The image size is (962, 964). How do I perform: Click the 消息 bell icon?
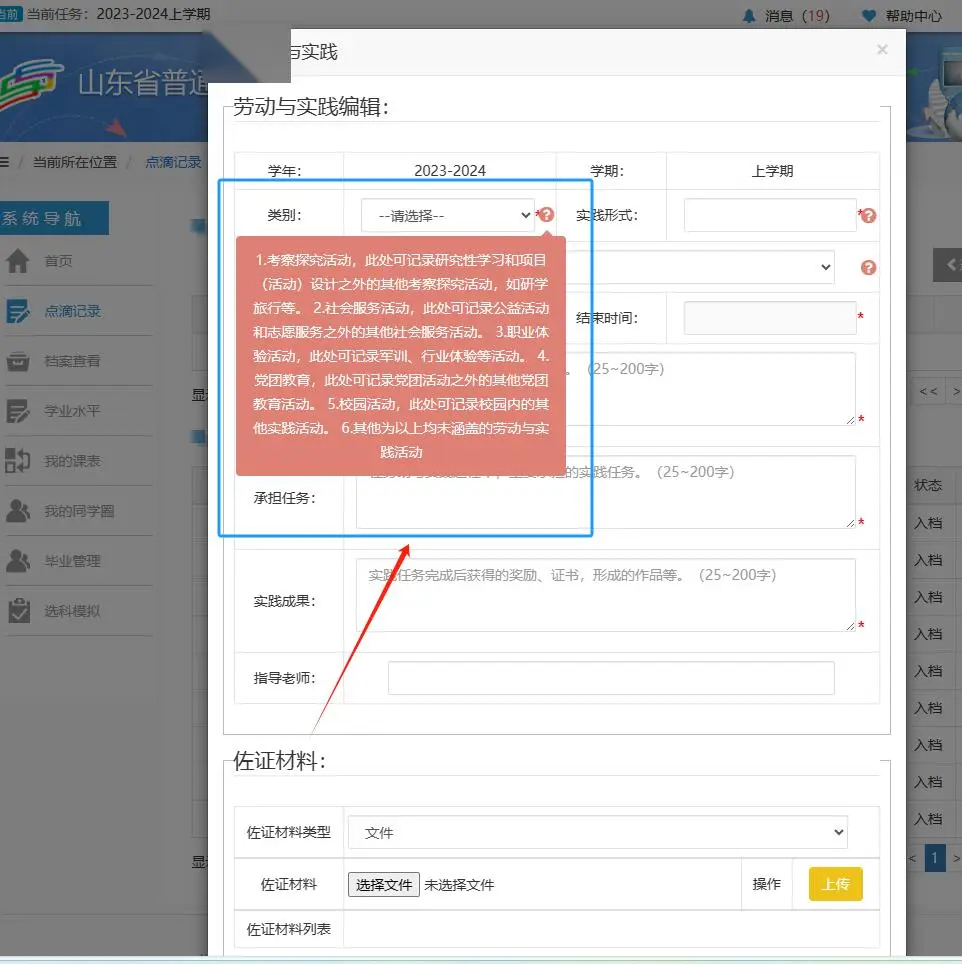[749, 16]
